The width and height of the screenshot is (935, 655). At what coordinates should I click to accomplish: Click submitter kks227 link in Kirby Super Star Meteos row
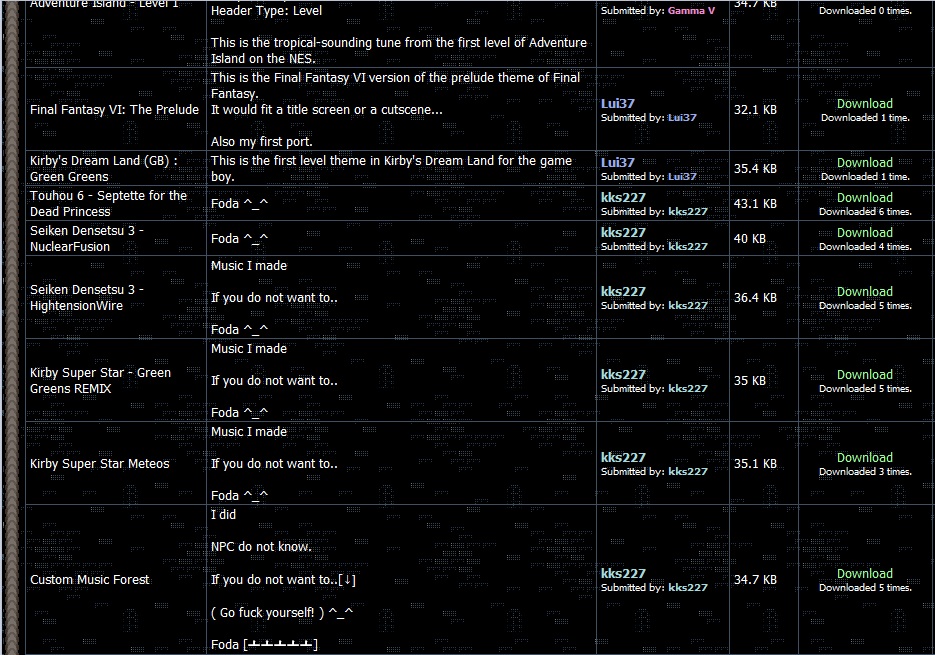pyautogui.click(x=688, y=472)
